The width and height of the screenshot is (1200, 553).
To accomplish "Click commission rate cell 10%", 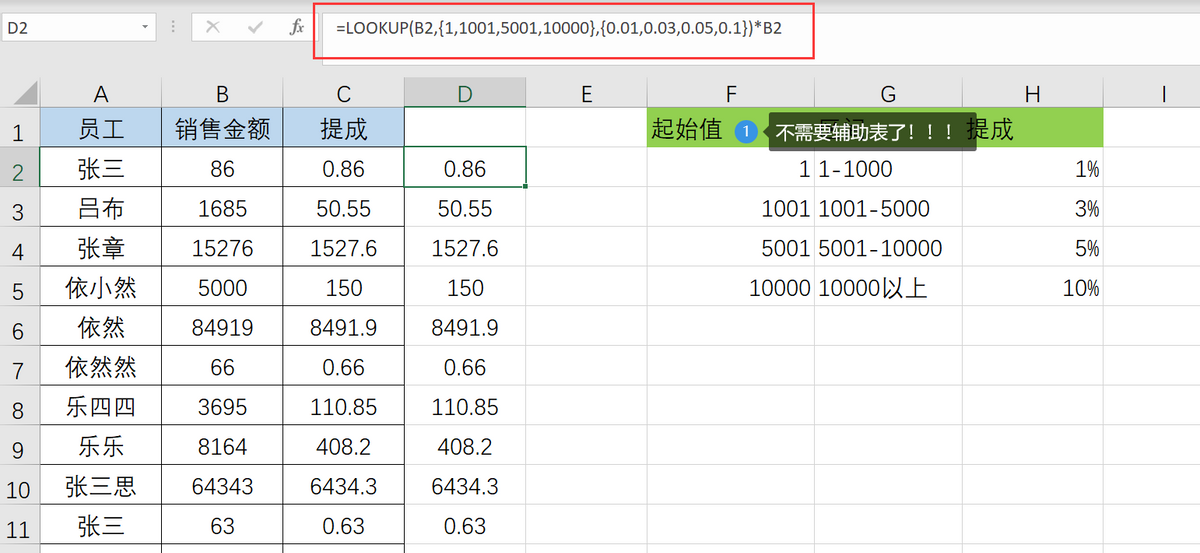I will 1033,288.
